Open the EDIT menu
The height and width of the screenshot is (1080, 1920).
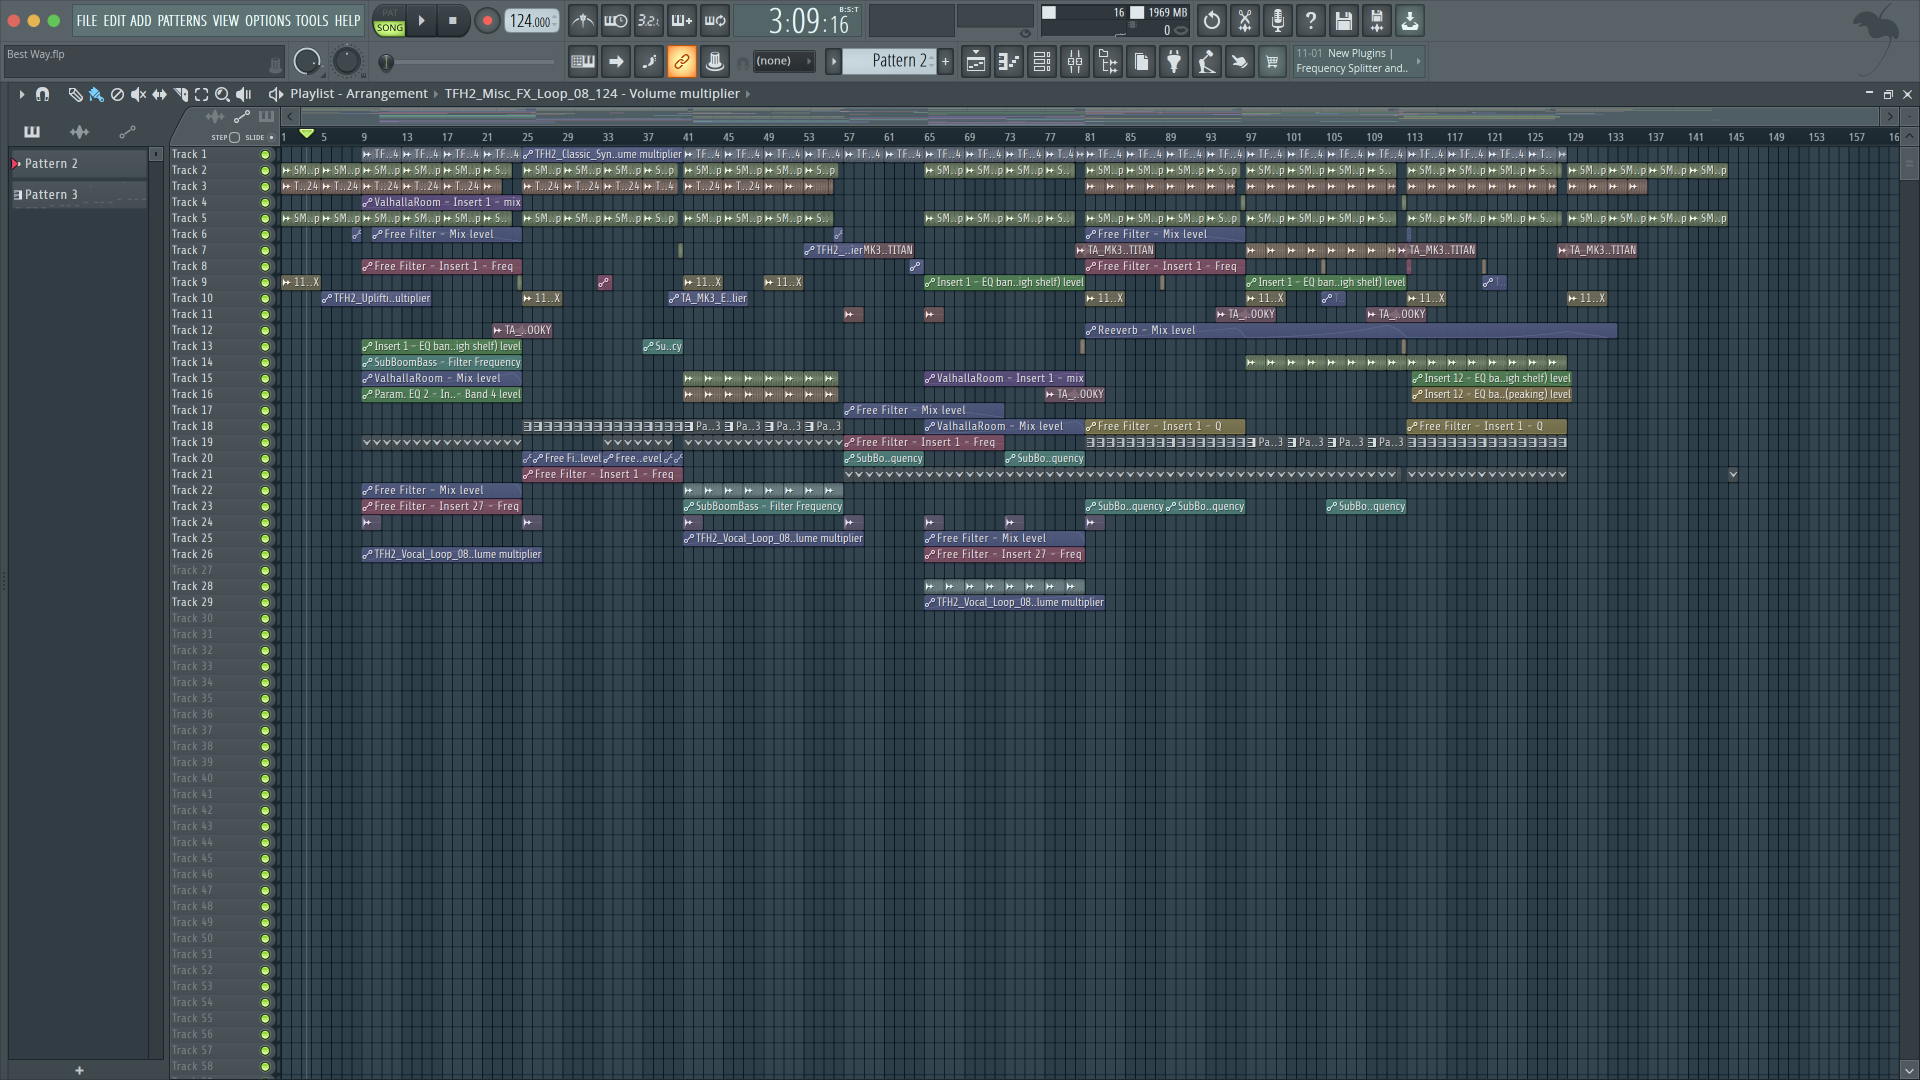click(115, 20)
